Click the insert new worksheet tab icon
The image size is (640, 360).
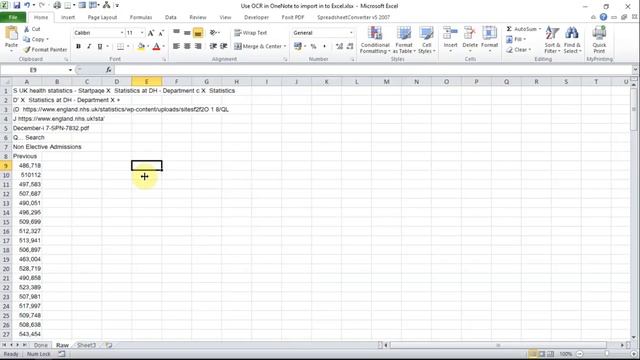tap(109, 345)
